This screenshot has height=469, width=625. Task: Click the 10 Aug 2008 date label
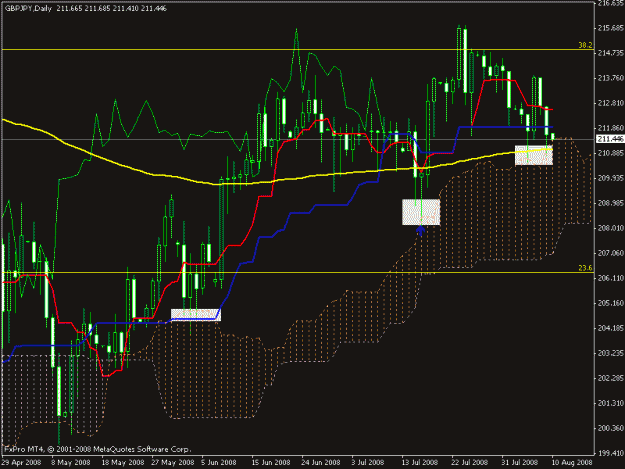click(x=572, y=463)
